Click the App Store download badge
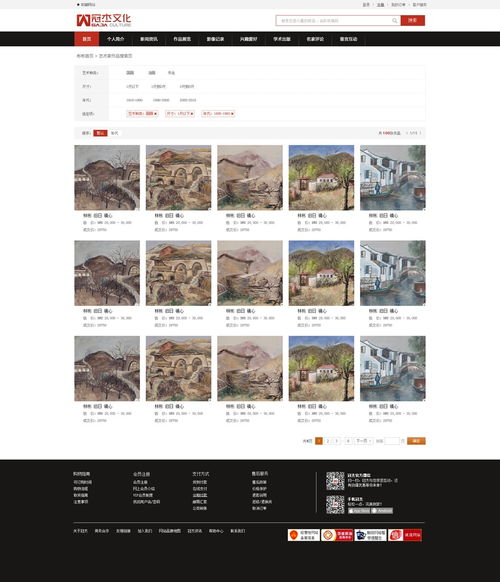Viewport: 500px width, 582px height. [359, 511]
